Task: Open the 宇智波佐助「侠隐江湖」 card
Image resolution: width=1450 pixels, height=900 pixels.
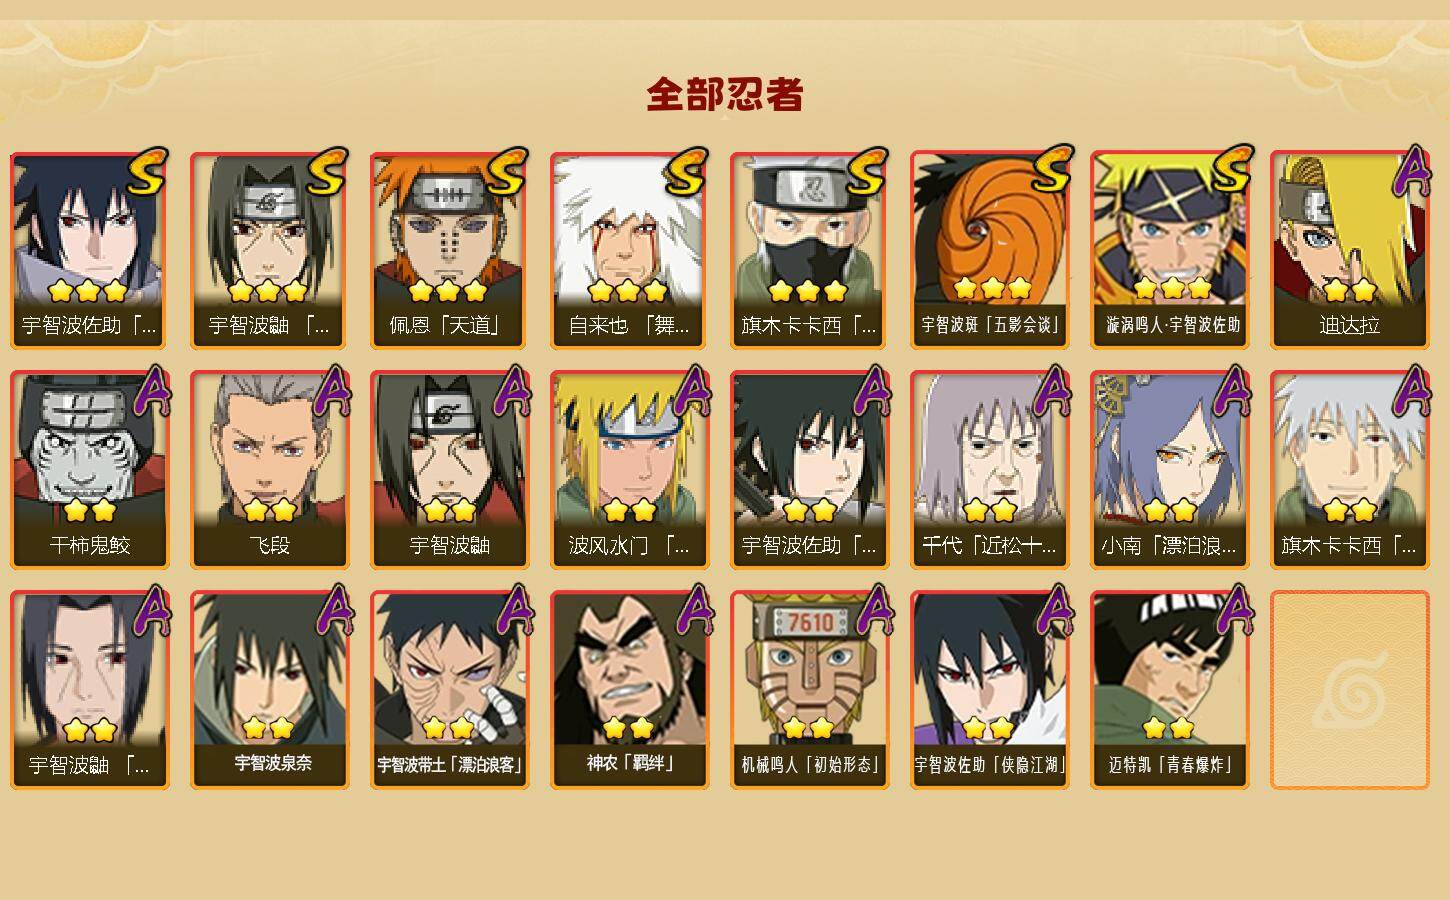Action: click(989, 690)
